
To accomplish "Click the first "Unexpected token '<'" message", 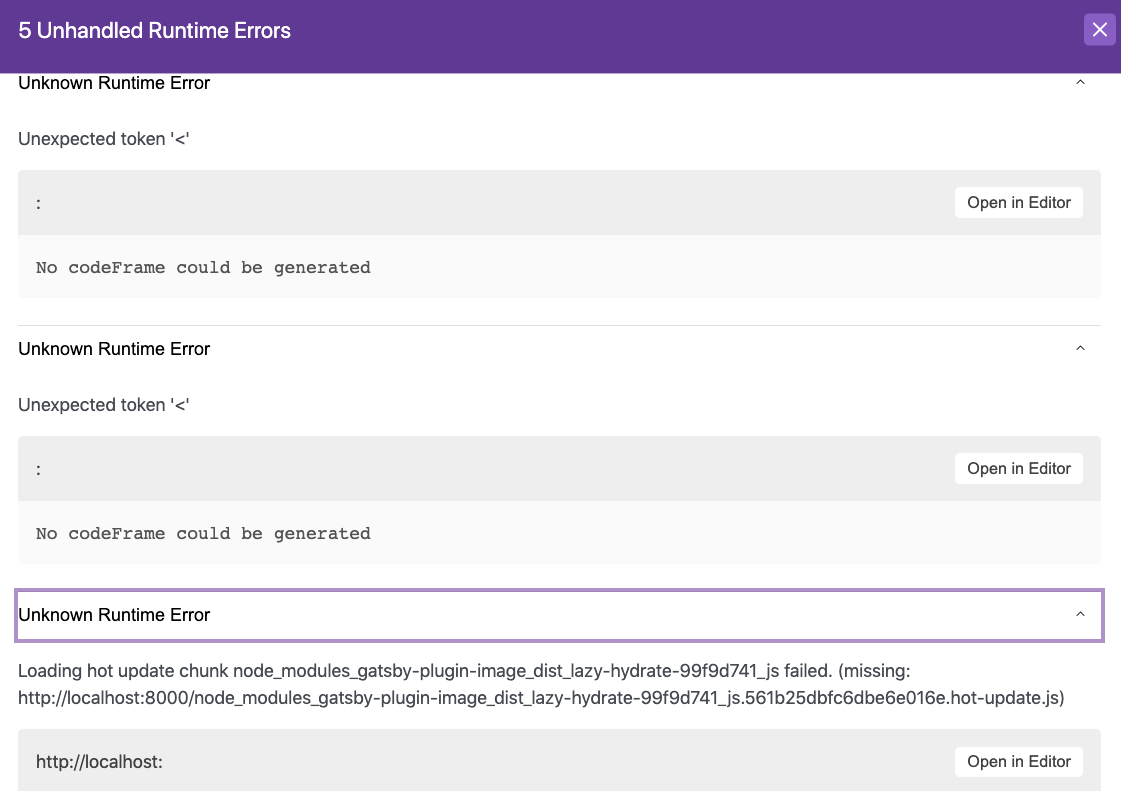I will tap(104, 139).
